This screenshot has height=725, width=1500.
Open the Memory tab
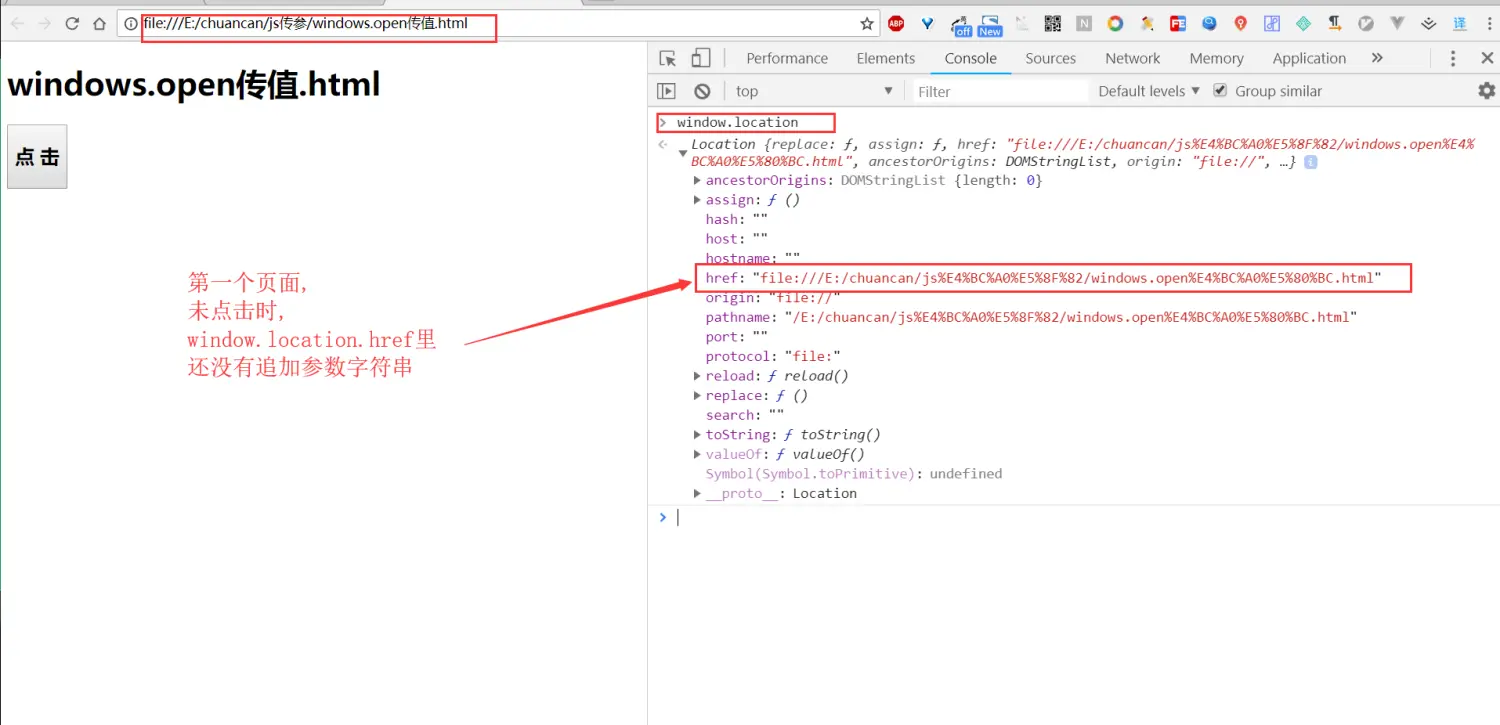click(x=1216, y=58)
